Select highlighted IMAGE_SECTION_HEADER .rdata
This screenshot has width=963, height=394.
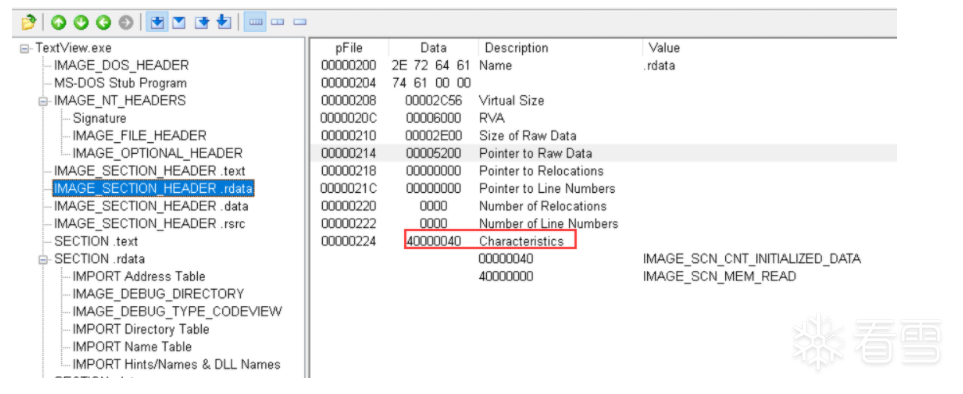154,188
